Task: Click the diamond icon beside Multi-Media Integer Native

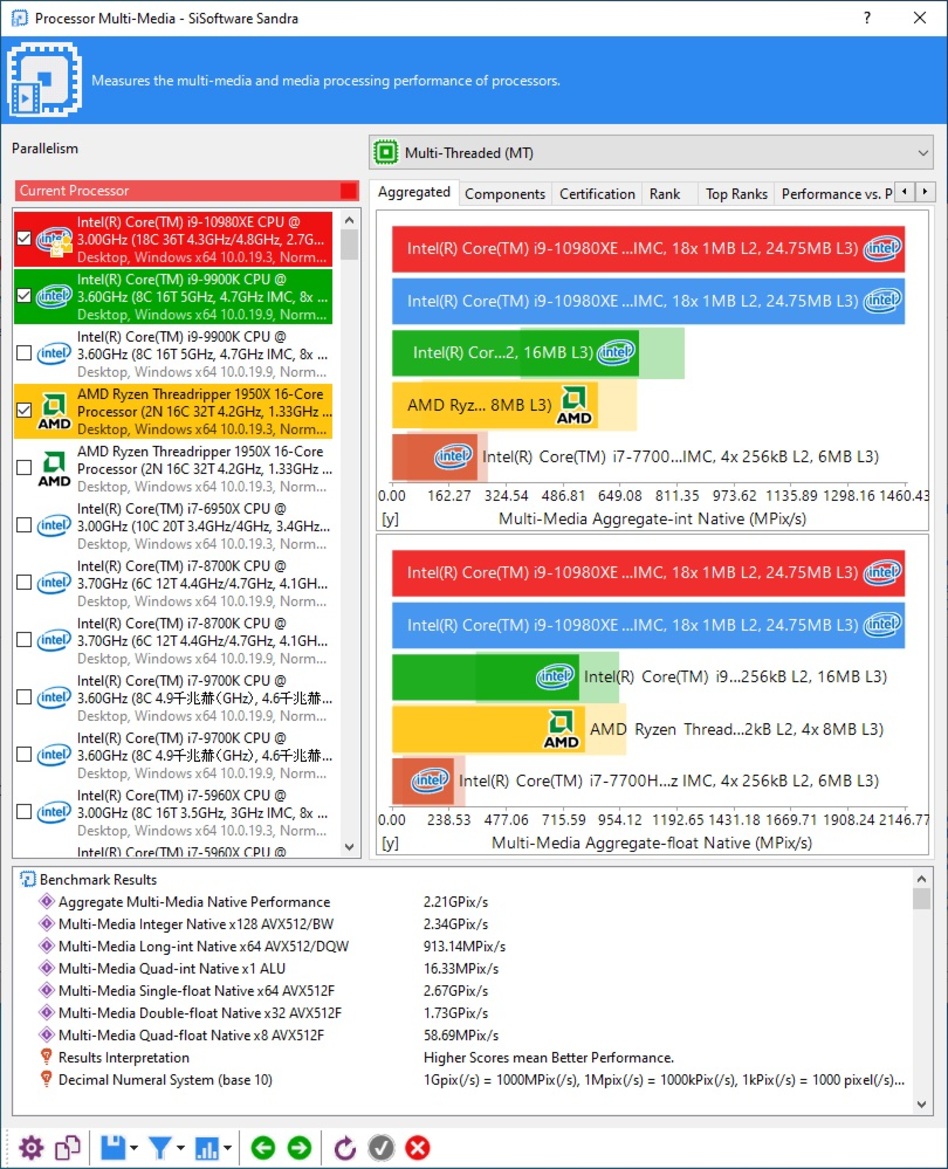Action: pyautogui.click(x=46, y=924)
